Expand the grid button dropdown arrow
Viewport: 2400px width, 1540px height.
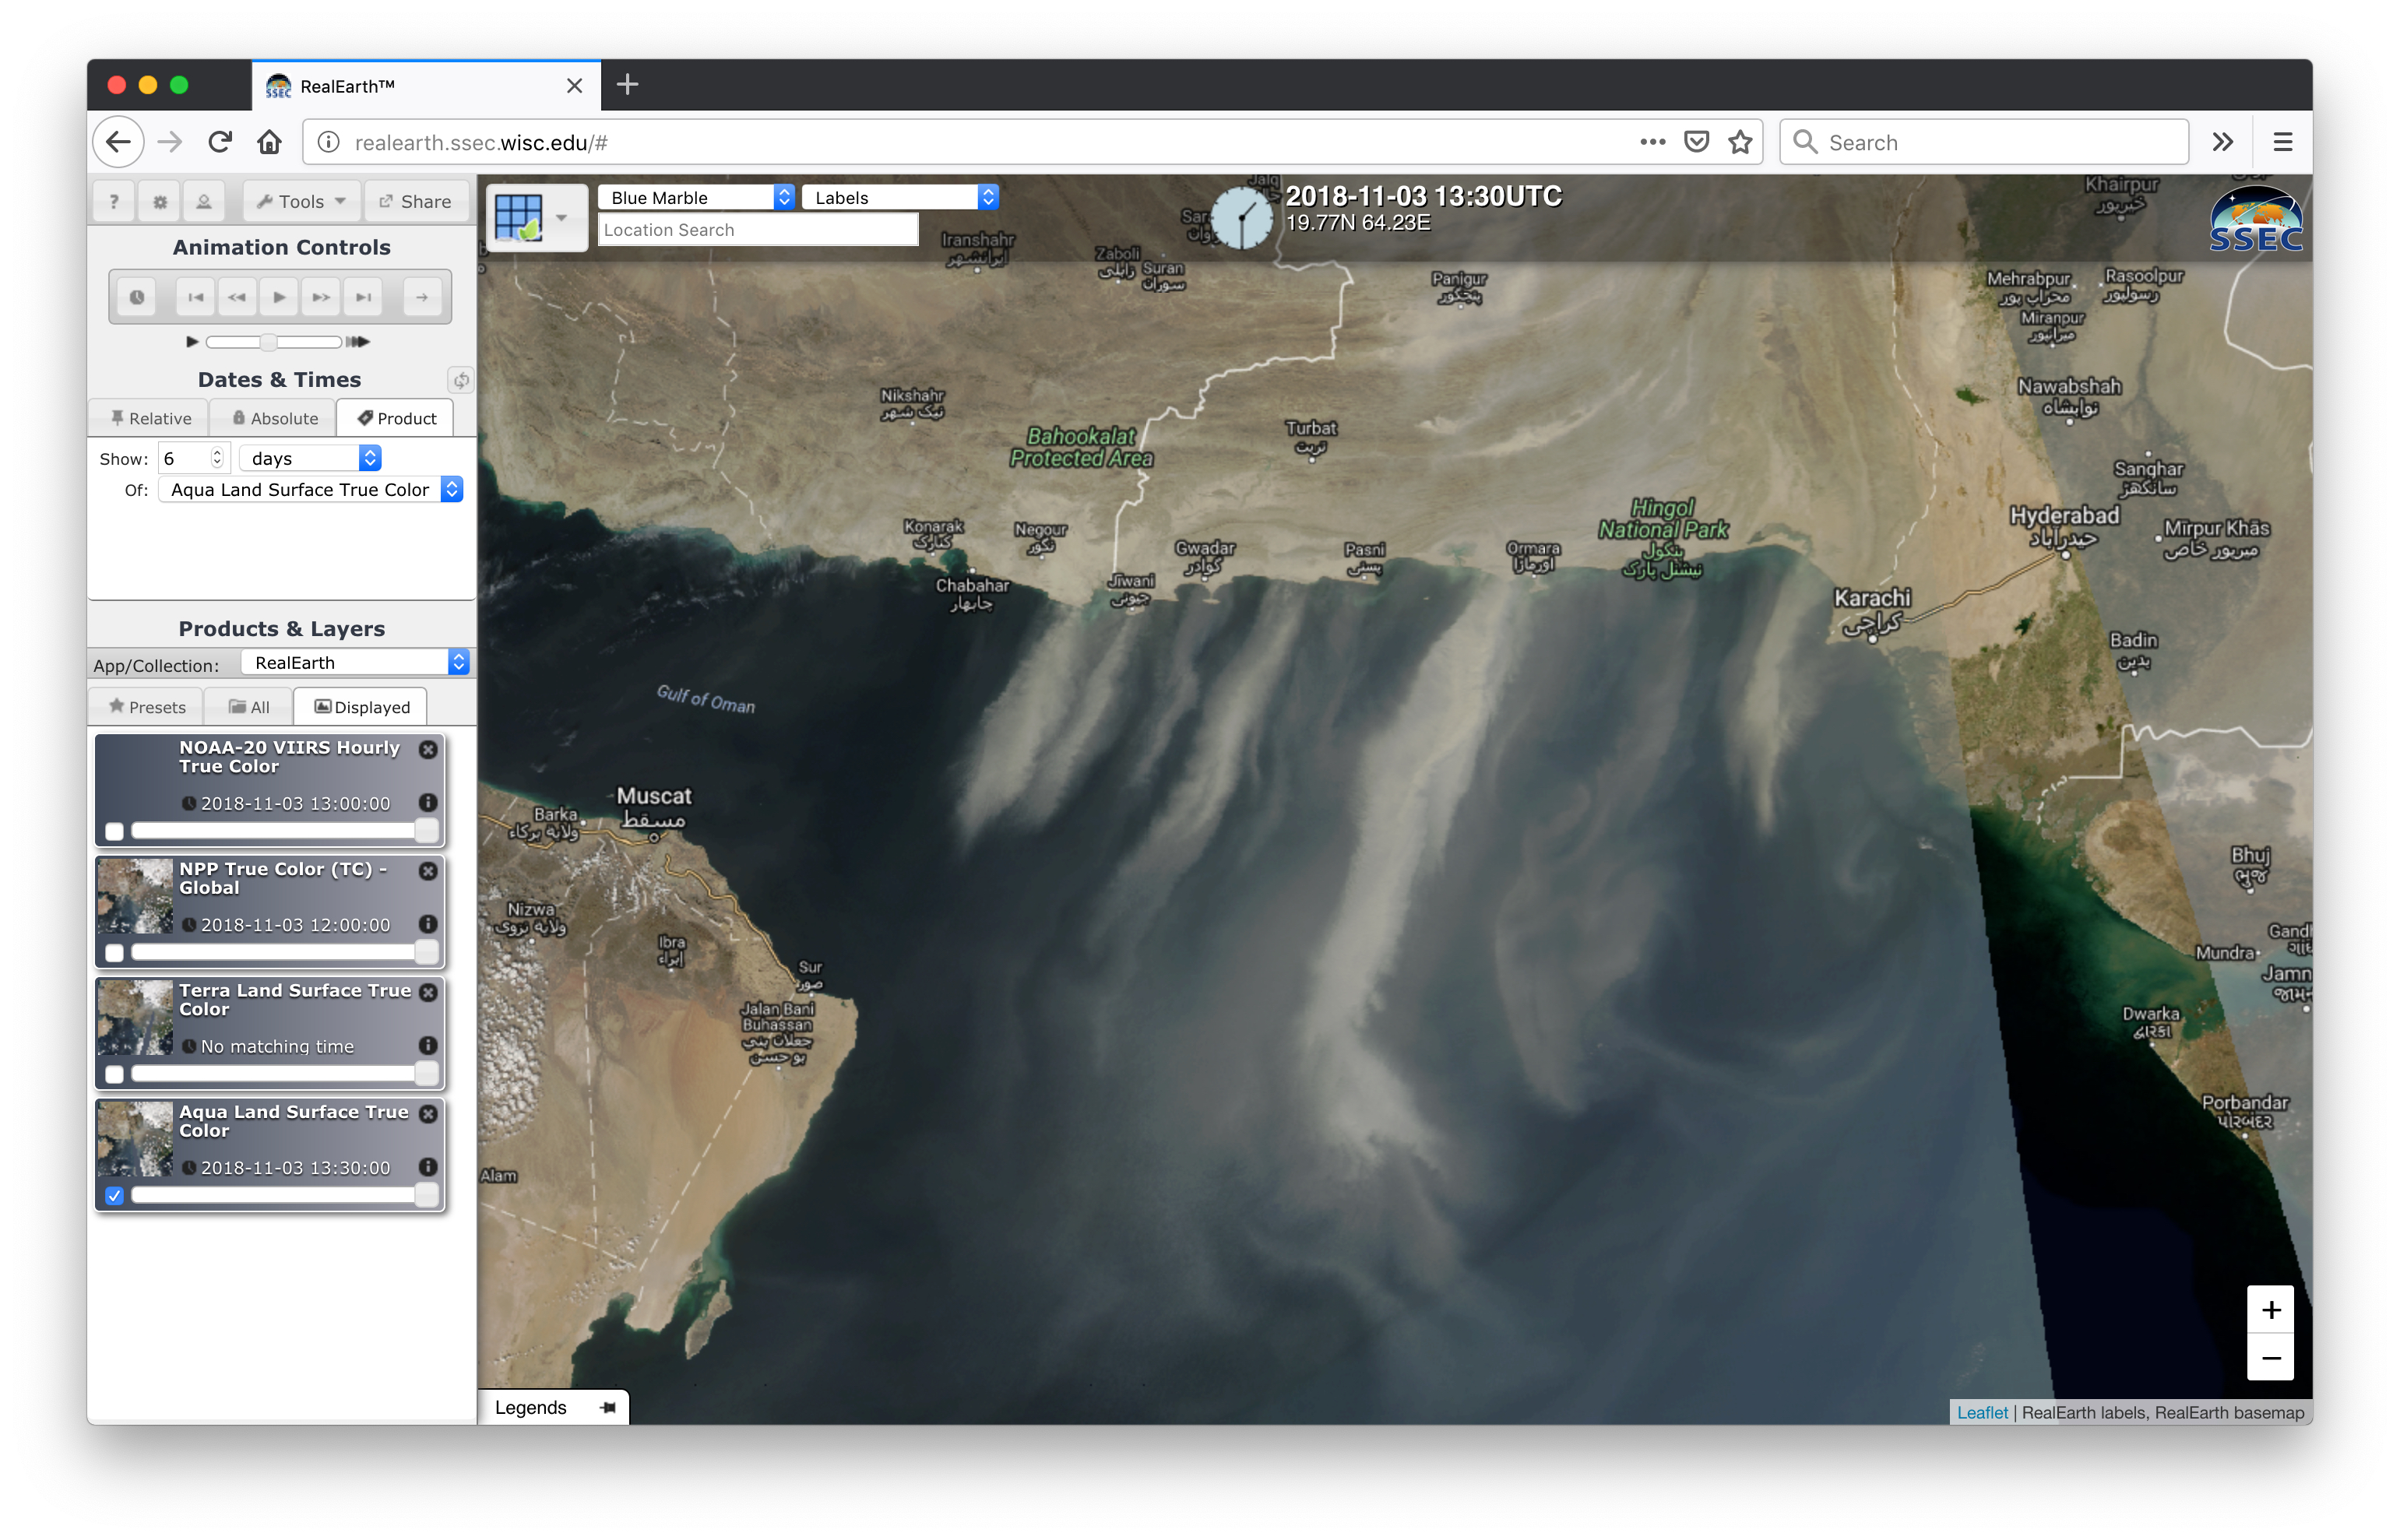point(562,217)
